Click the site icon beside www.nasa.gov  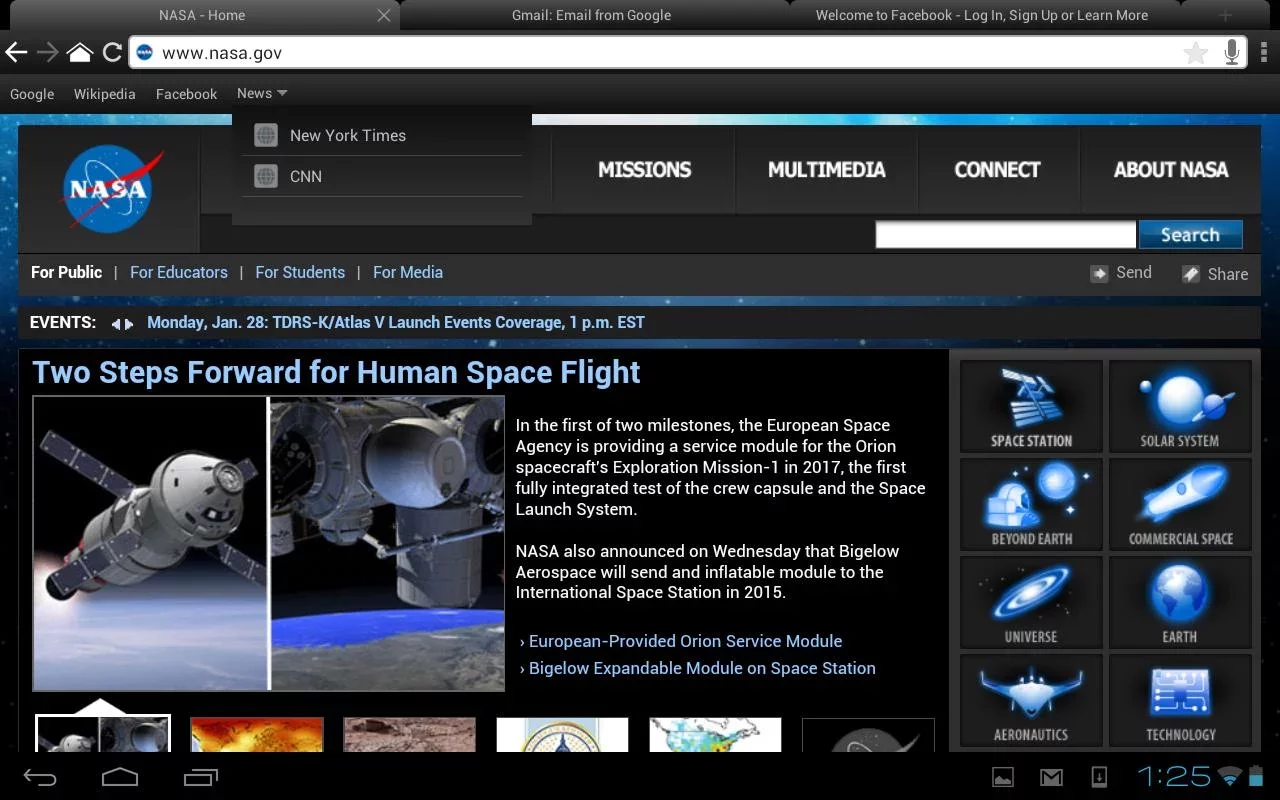pos(145,53)
